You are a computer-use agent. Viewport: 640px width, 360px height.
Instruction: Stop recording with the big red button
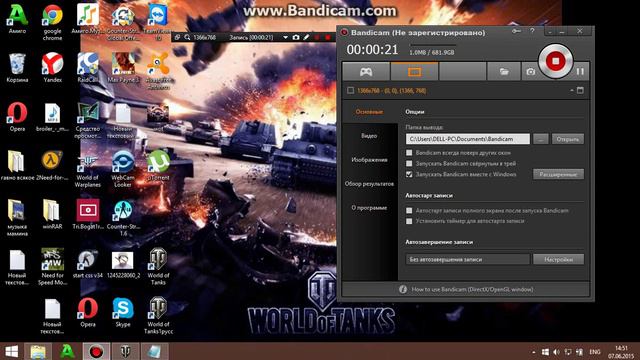click(555, 61)
